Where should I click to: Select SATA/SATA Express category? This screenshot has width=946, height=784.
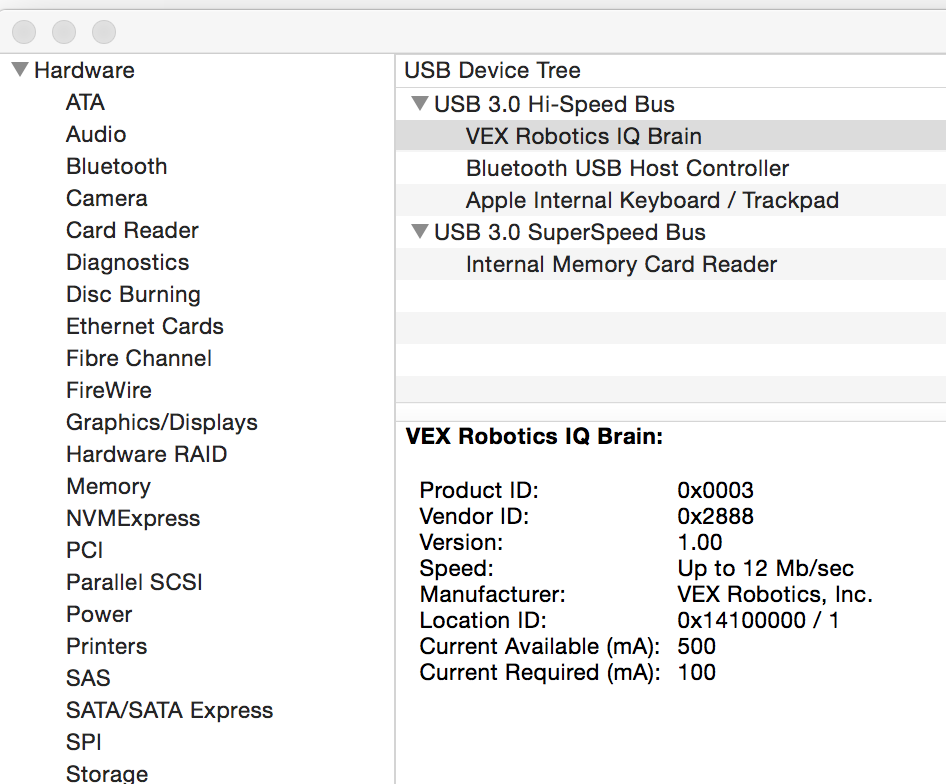point(170,710)
